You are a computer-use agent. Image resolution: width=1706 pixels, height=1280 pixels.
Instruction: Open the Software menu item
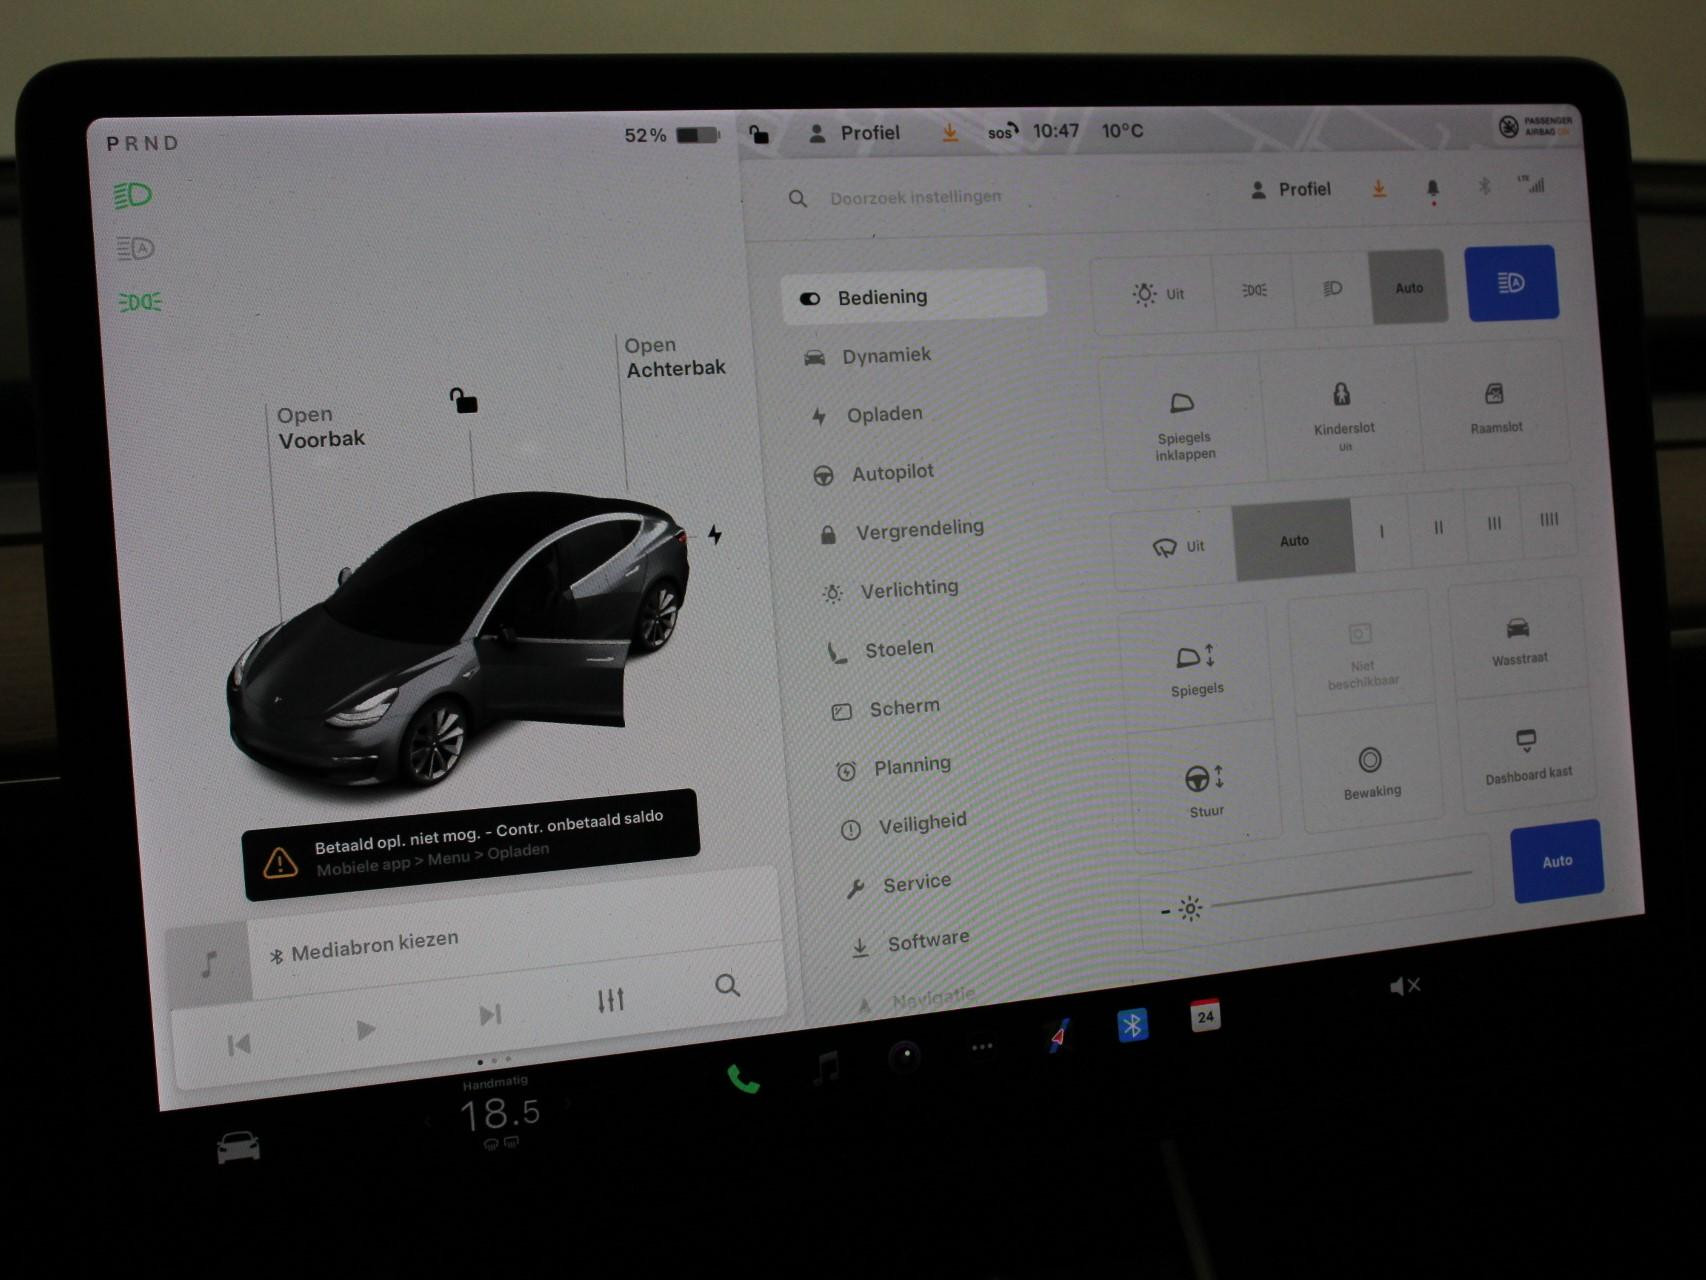tap(911, 942)
